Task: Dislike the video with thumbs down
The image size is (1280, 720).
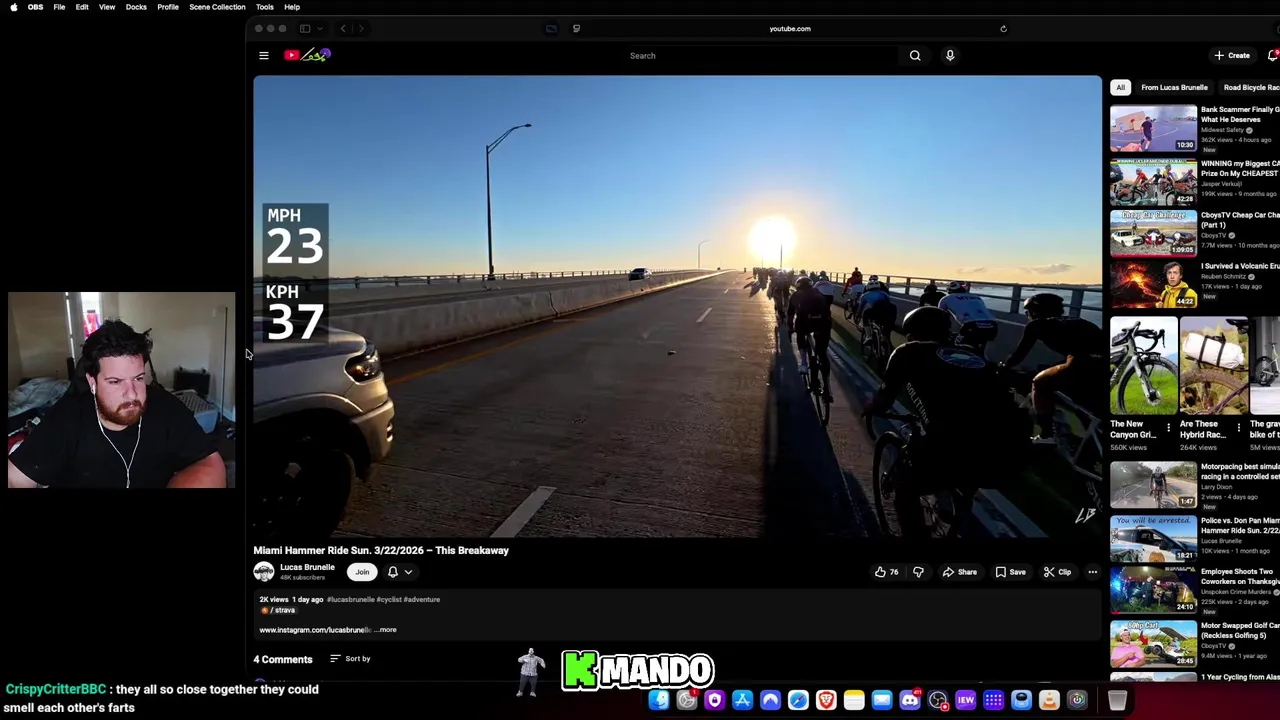Action: click(x=918, y=572)
